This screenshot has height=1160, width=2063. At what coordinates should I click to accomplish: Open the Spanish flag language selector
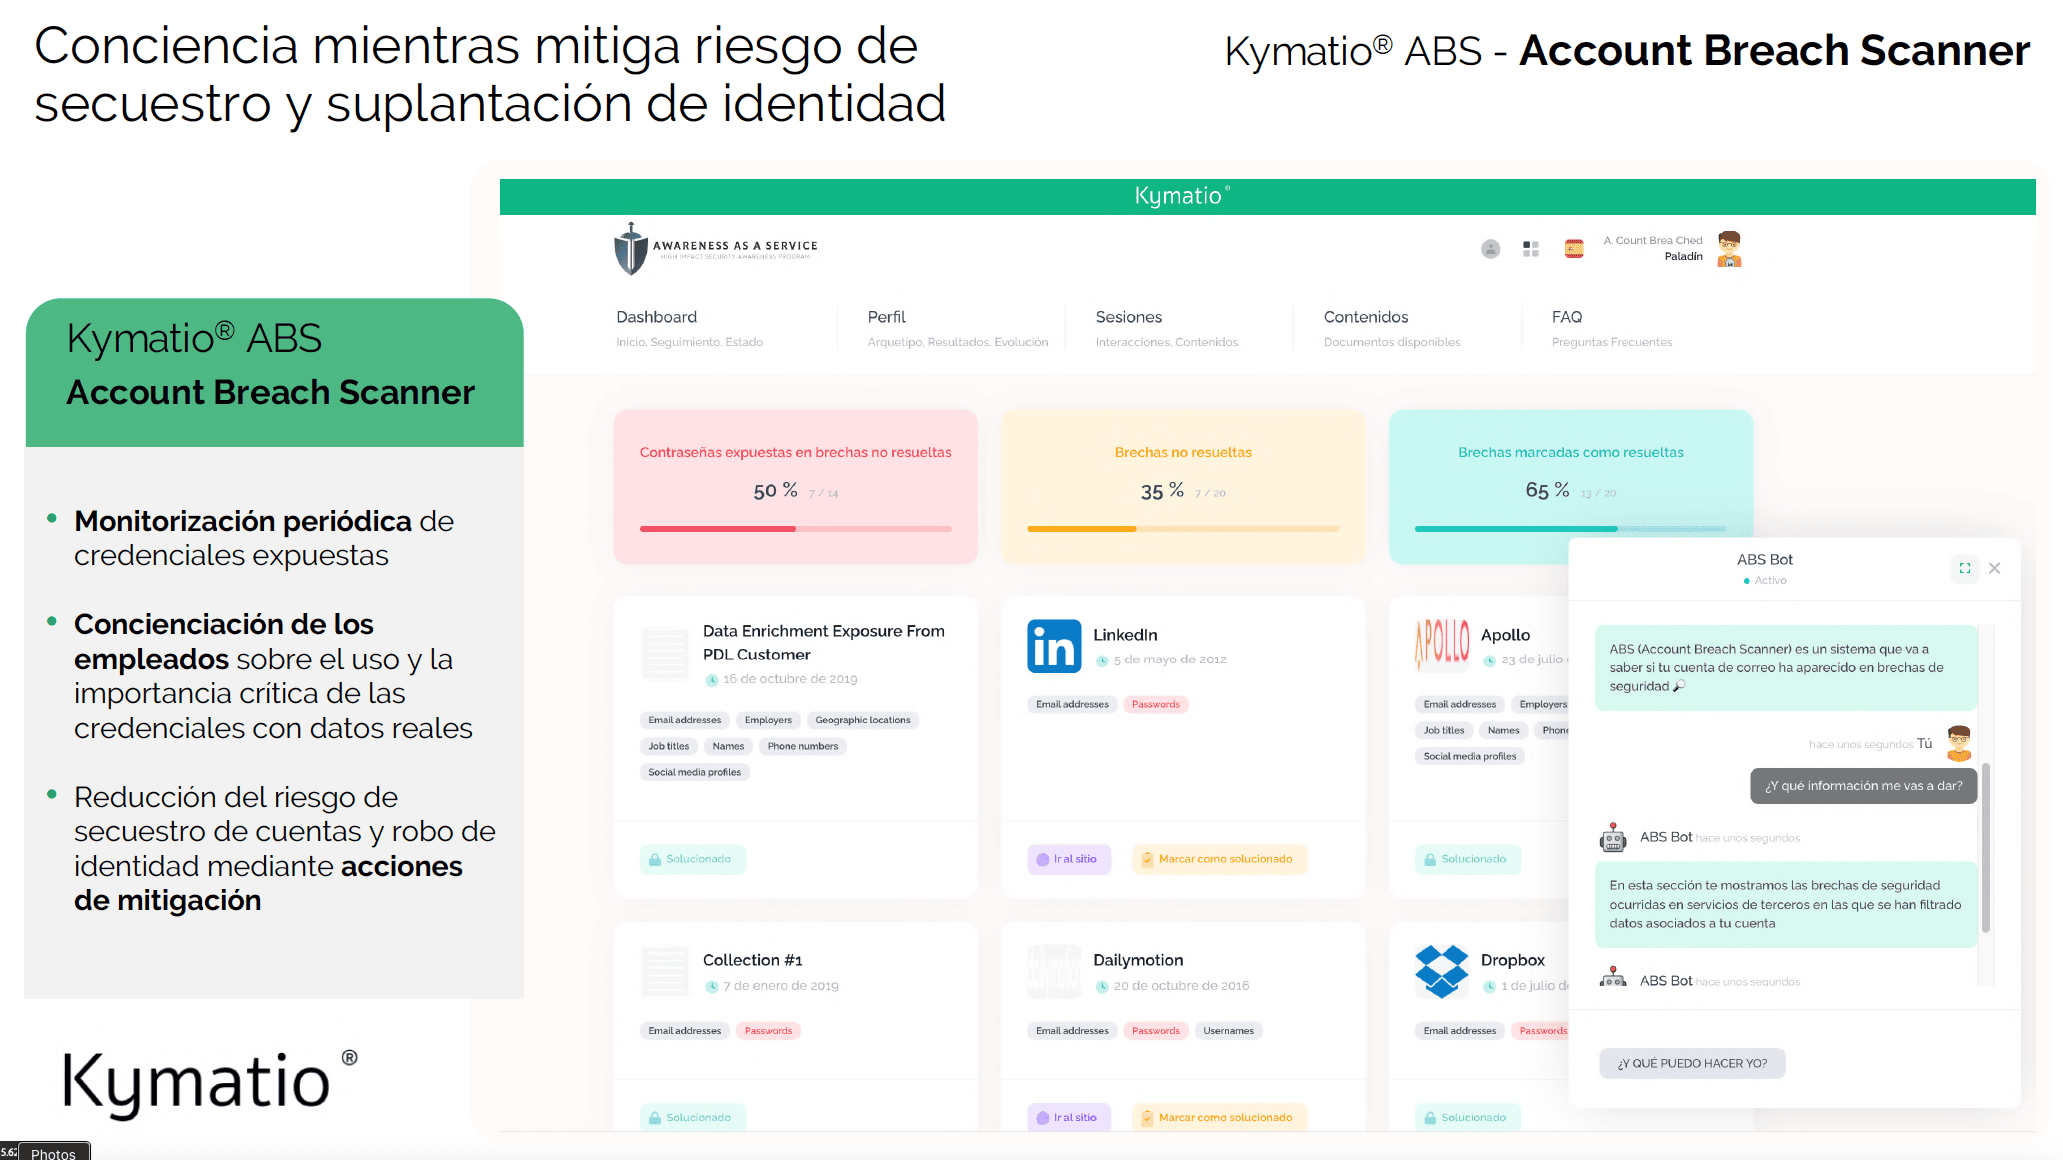pyautogui.click(x=1573, y=248)
